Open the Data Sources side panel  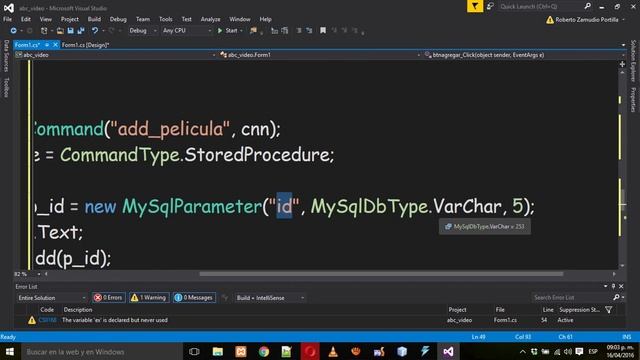pos(6,56)
